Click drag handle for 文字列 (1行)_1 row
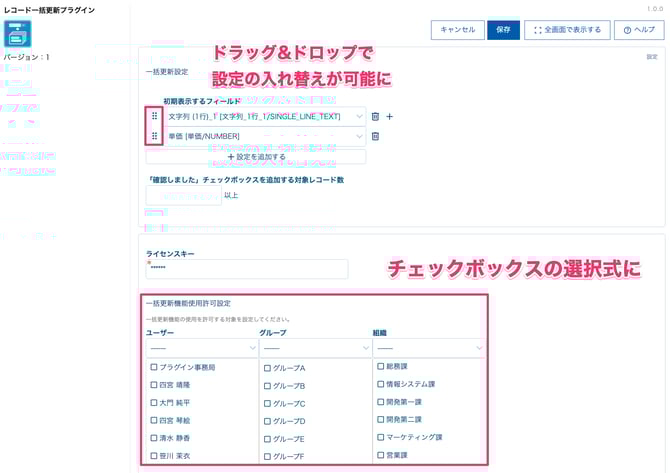 point(154,116)
